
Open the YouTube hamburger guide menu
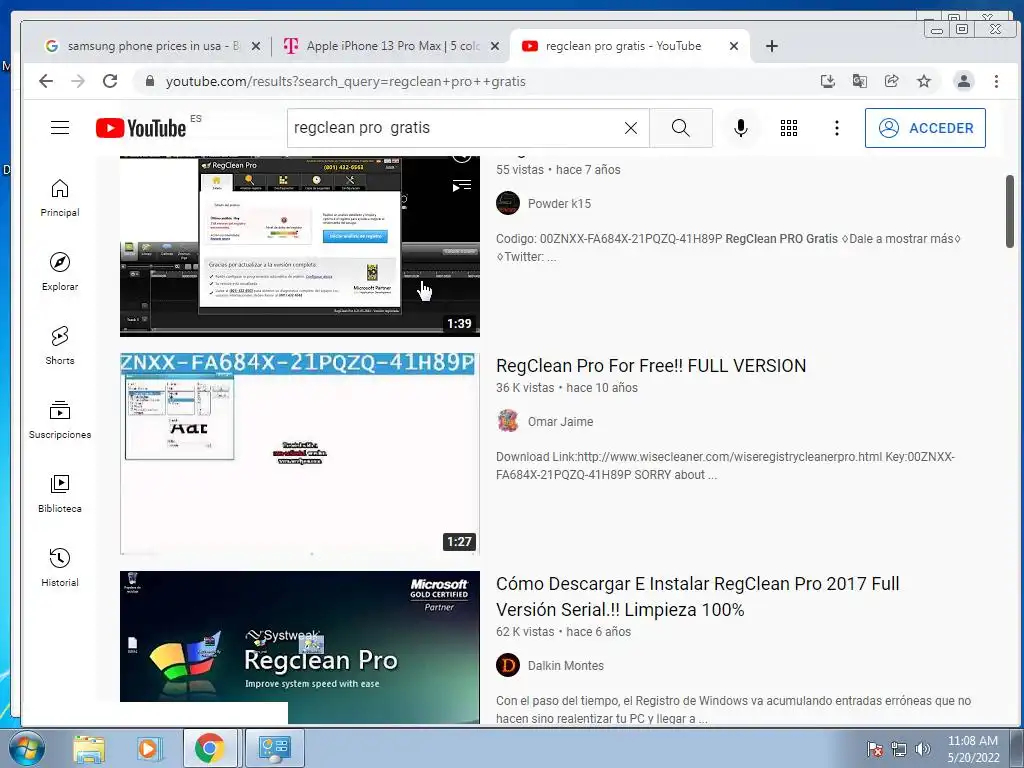(60, 127)
